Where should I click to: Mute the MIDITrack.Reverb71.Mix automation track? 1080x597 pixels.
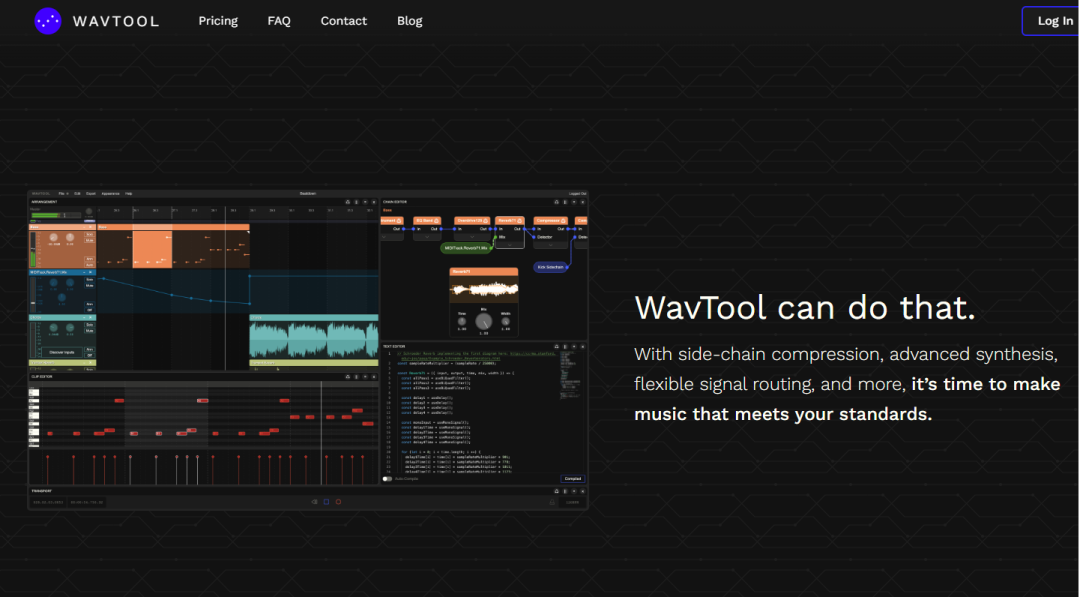[90, 286]
